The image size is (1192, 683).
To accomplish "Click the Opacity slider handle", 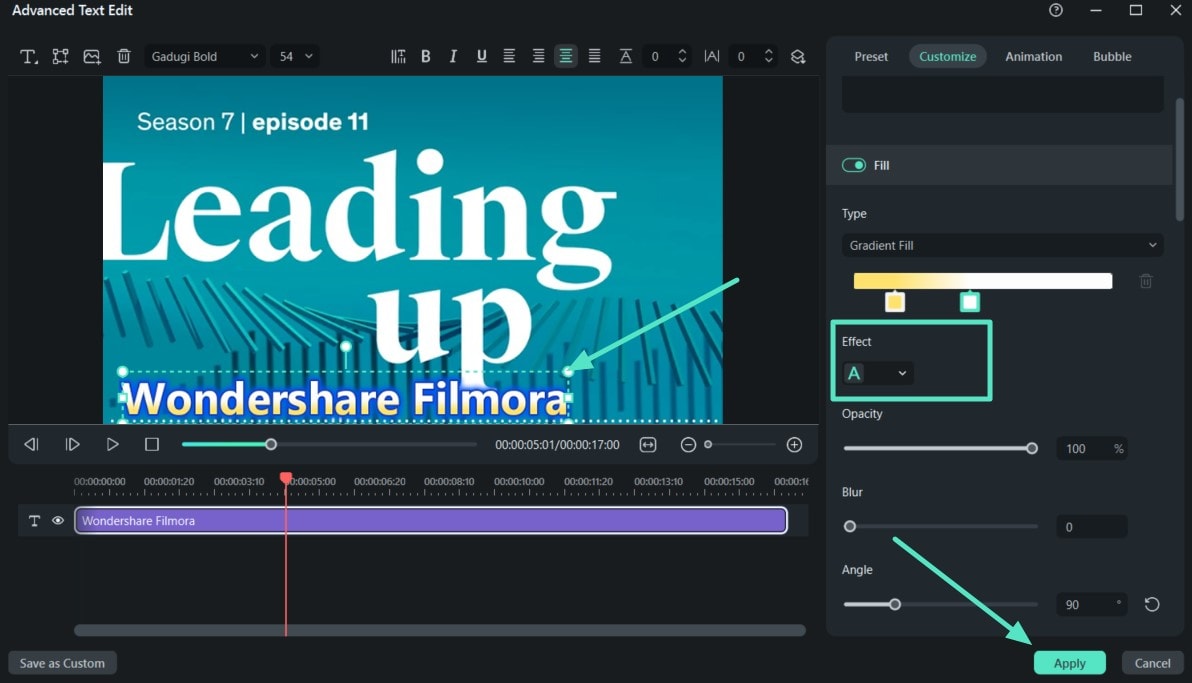I will [1032, 448].
